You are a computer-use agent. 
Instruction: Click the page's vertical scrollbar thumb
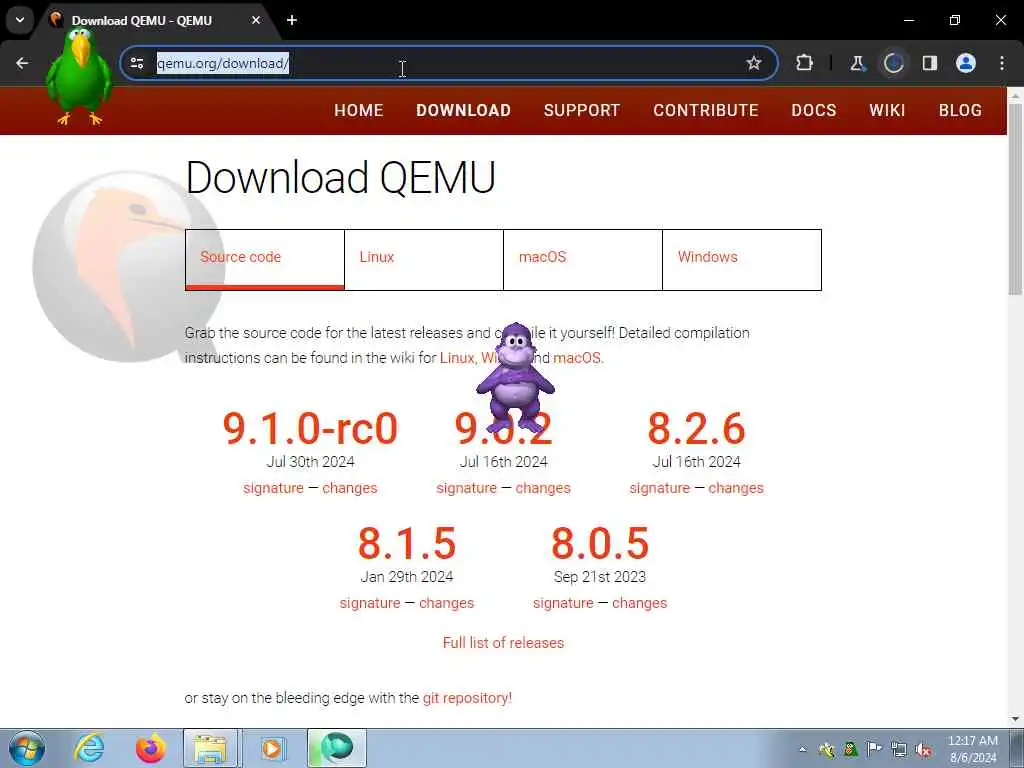(x=1015, y=199)
